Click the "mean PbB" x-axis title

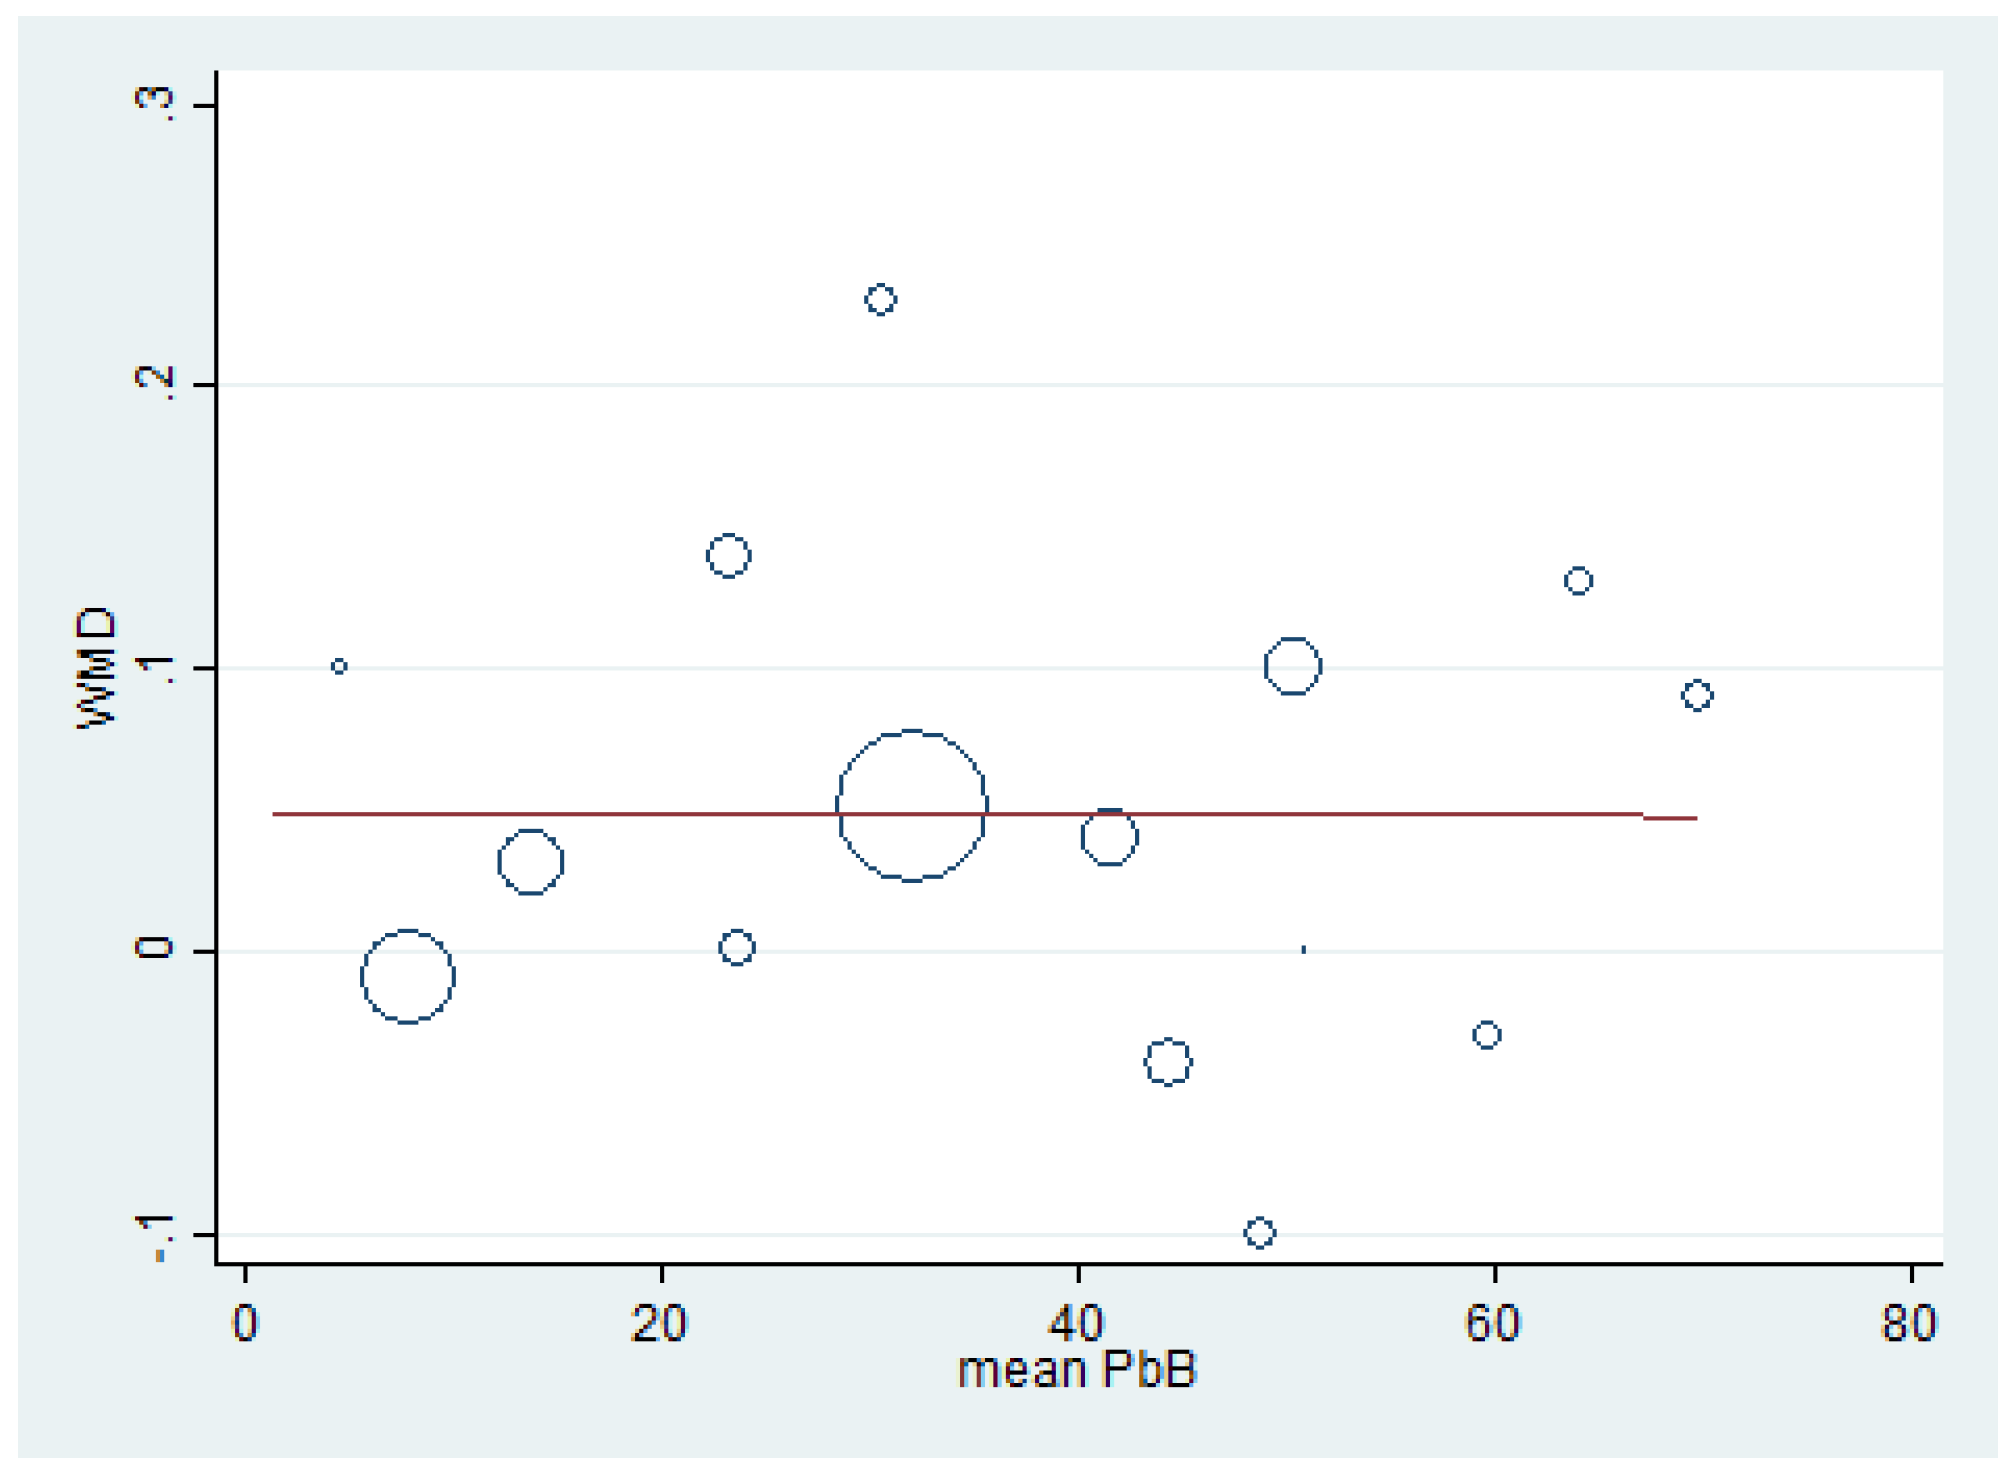click(1077, 1371)
